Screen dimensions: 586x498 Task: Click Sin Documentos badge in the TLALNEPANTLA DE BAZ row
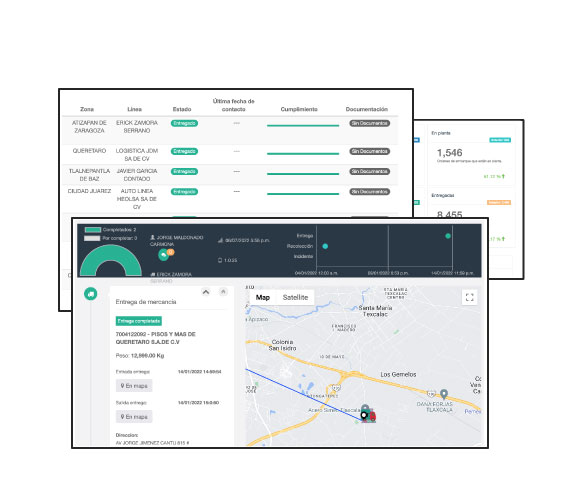click(370, 171)
